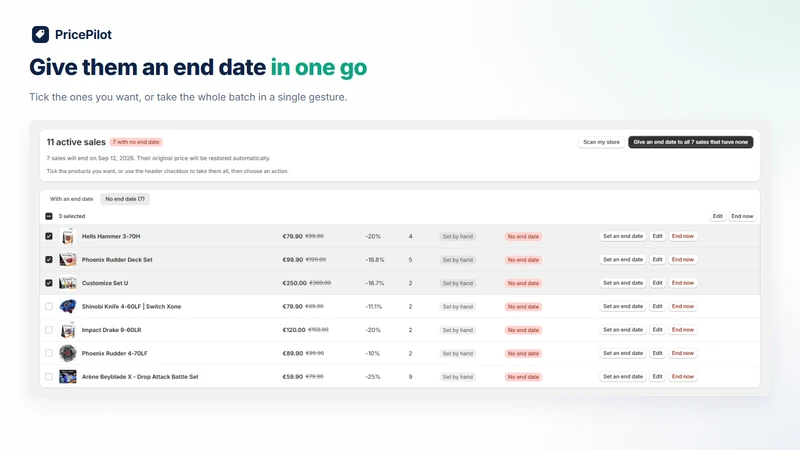The width and height of the screenshot is (800, 450).
Task: Open the Phoenix Rudder Deck Set thumbnail
Action: [68, 260]
